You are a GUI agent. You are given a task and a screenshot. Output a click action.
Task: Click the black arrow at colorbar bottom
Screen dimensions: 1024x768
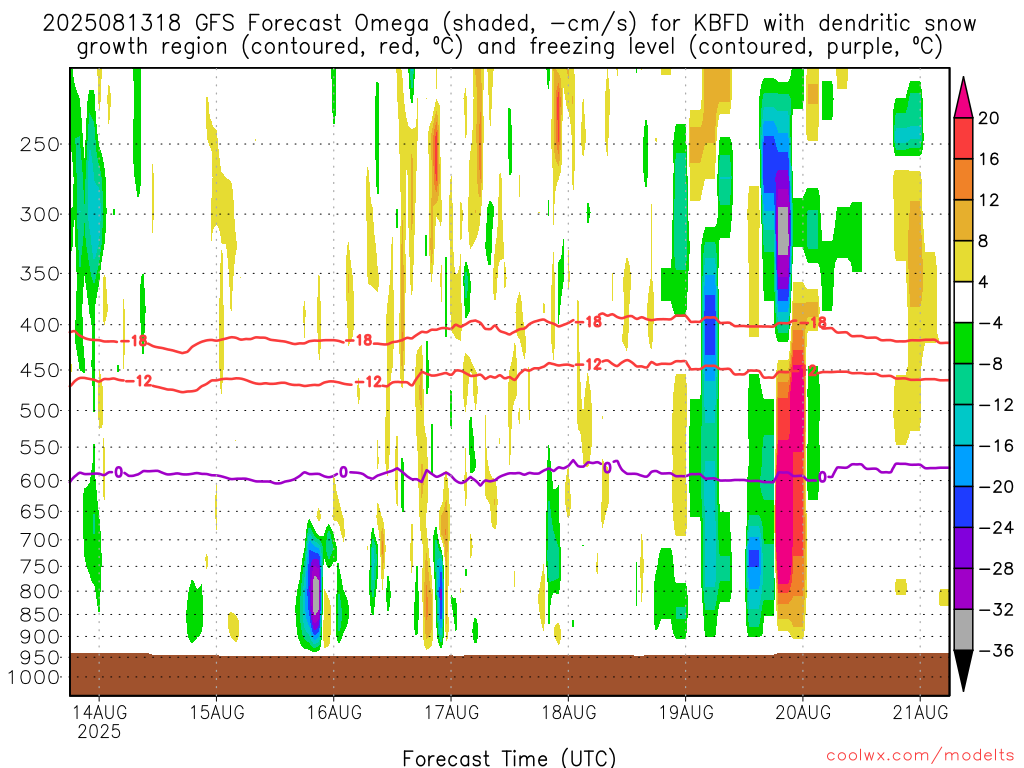(963, 669)
